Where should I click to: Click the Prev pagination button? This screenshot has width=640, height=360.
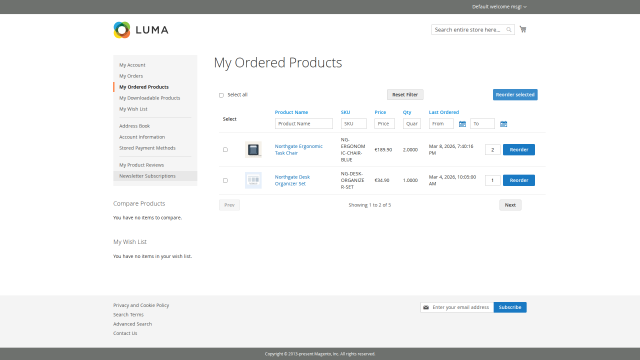(x=229, y=205)
